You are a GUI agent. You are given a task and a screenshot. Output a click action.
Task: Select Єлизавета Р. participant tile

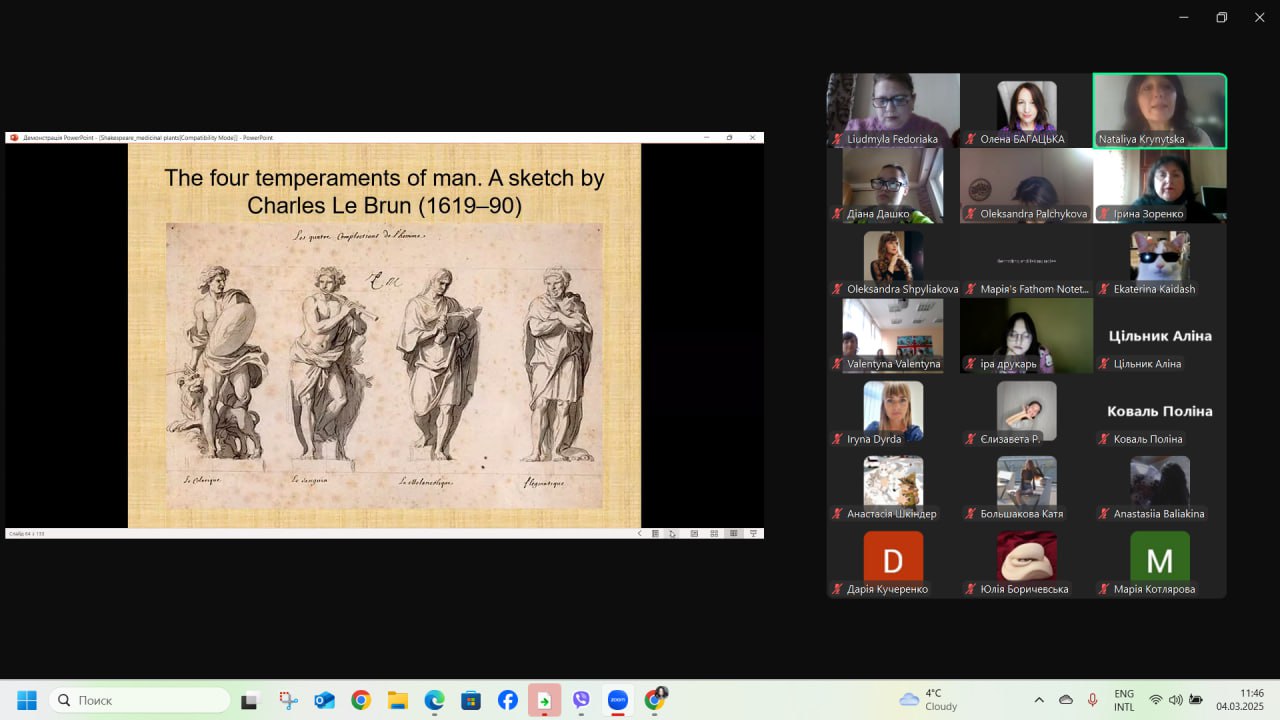(1026, 410)
